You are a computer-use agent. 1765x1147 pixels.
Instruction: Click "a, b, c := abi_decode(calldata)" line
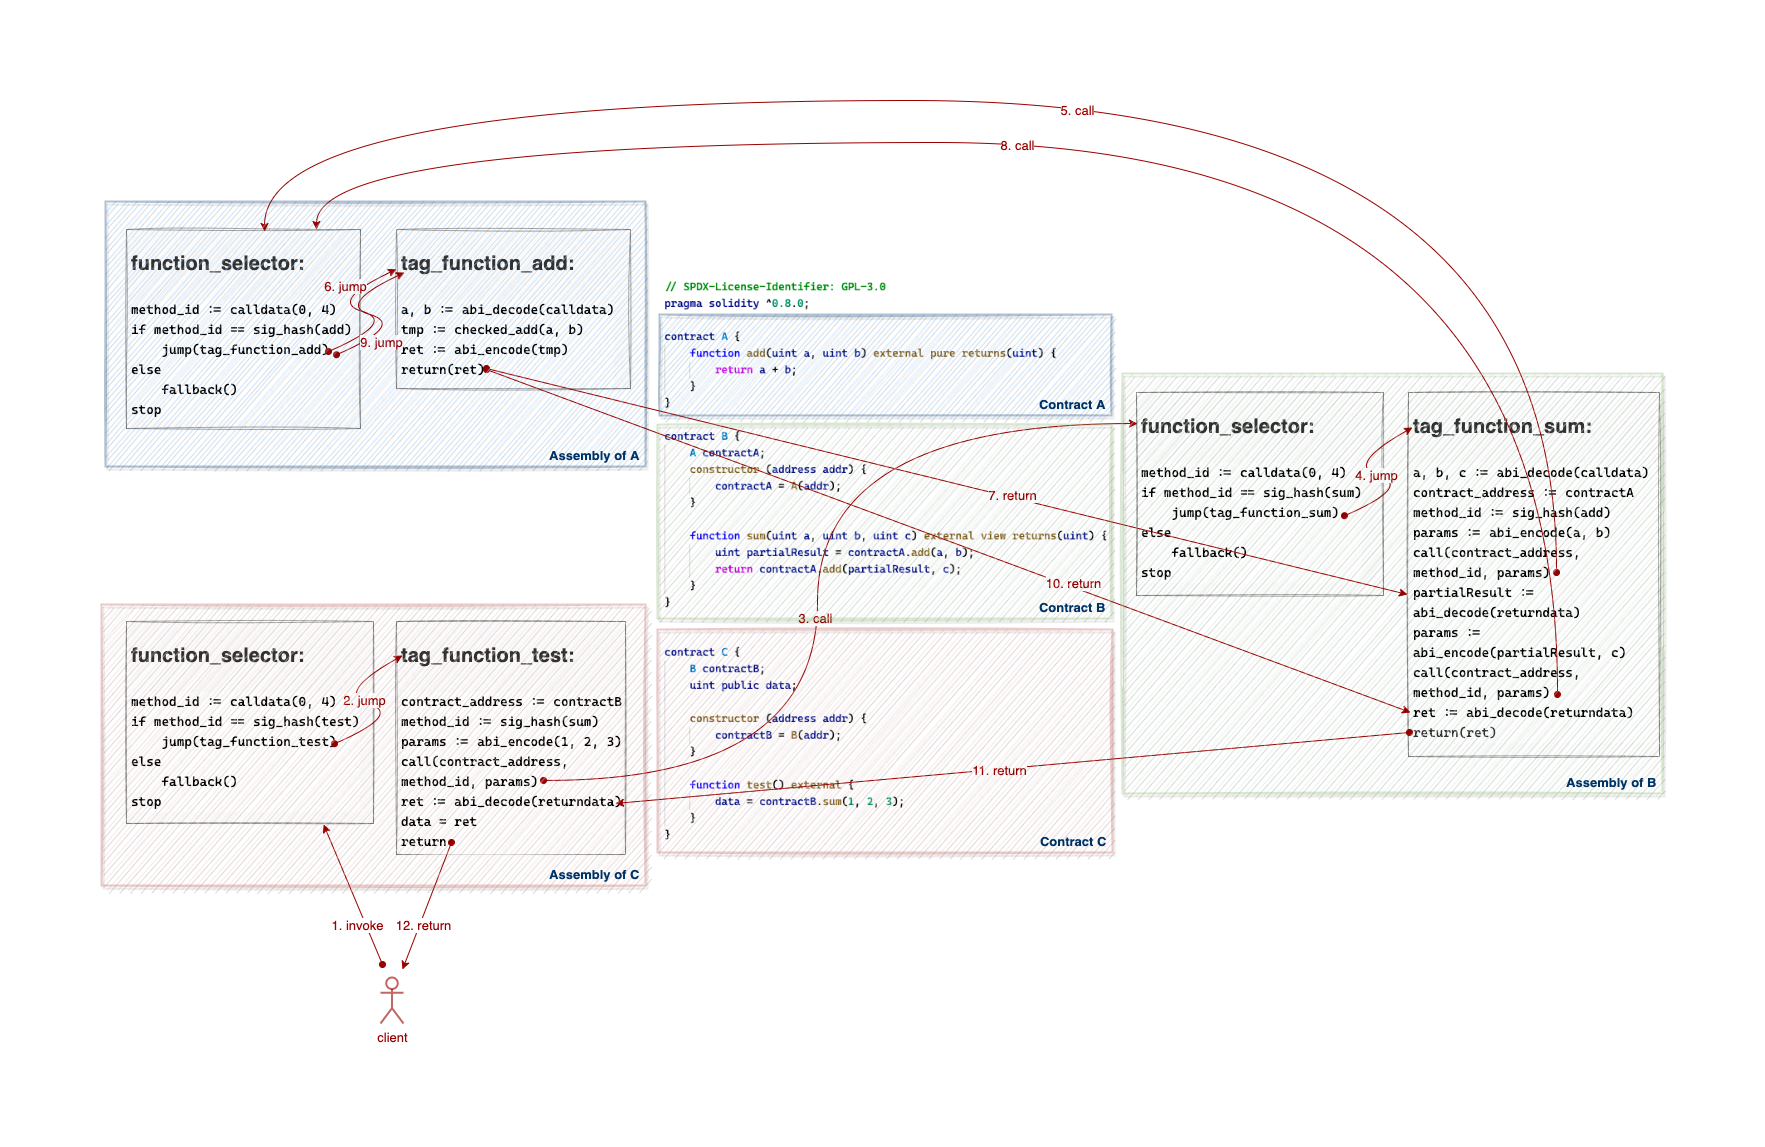[x=1530, y=473]
